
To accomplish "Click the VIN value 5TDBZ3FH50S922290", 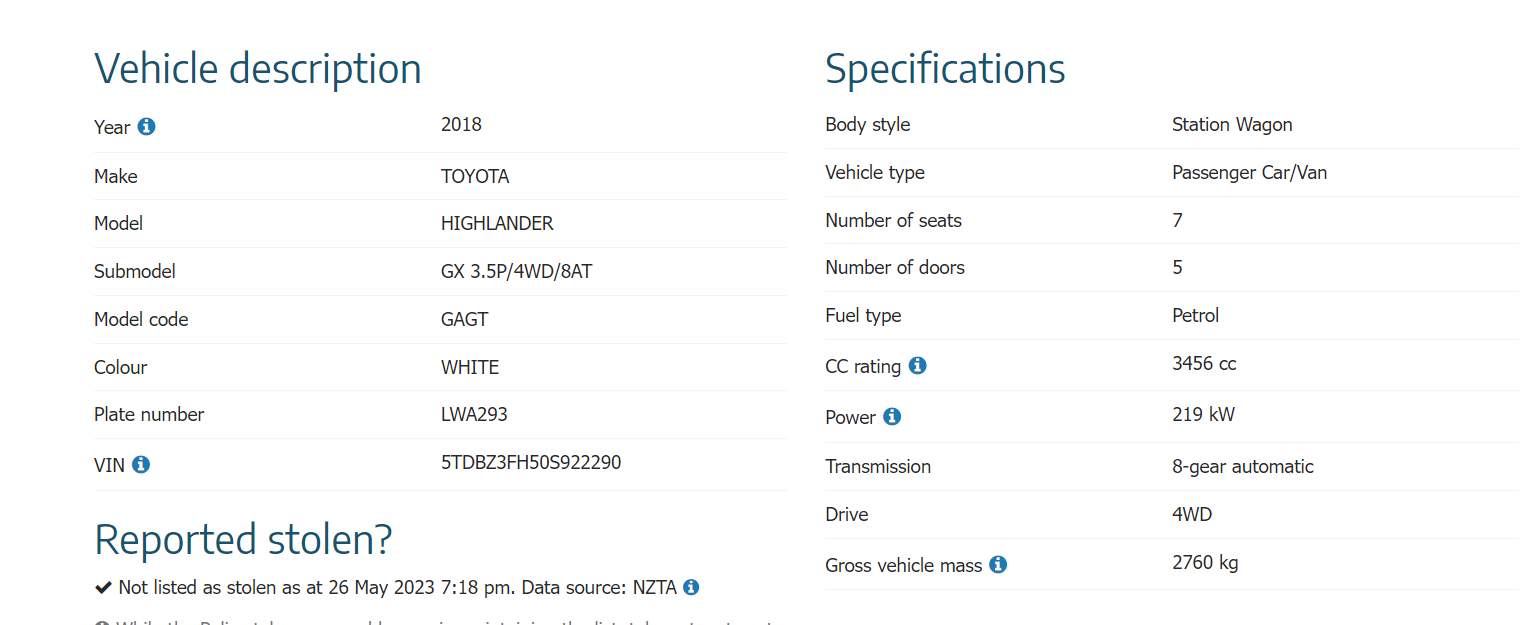I will pos(530,463).
